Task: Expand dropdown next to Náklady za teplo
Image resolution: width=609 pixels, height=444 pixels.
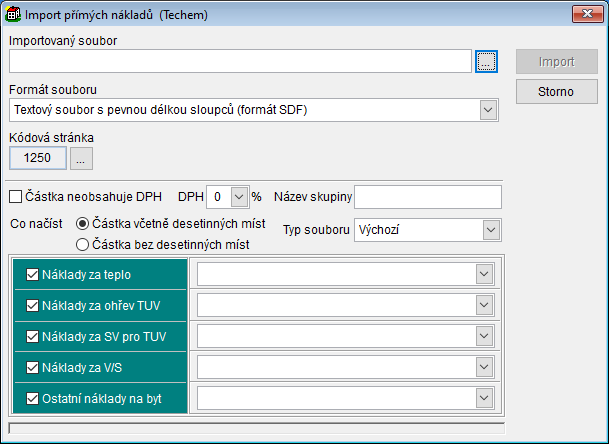Action: pos(484,274)
